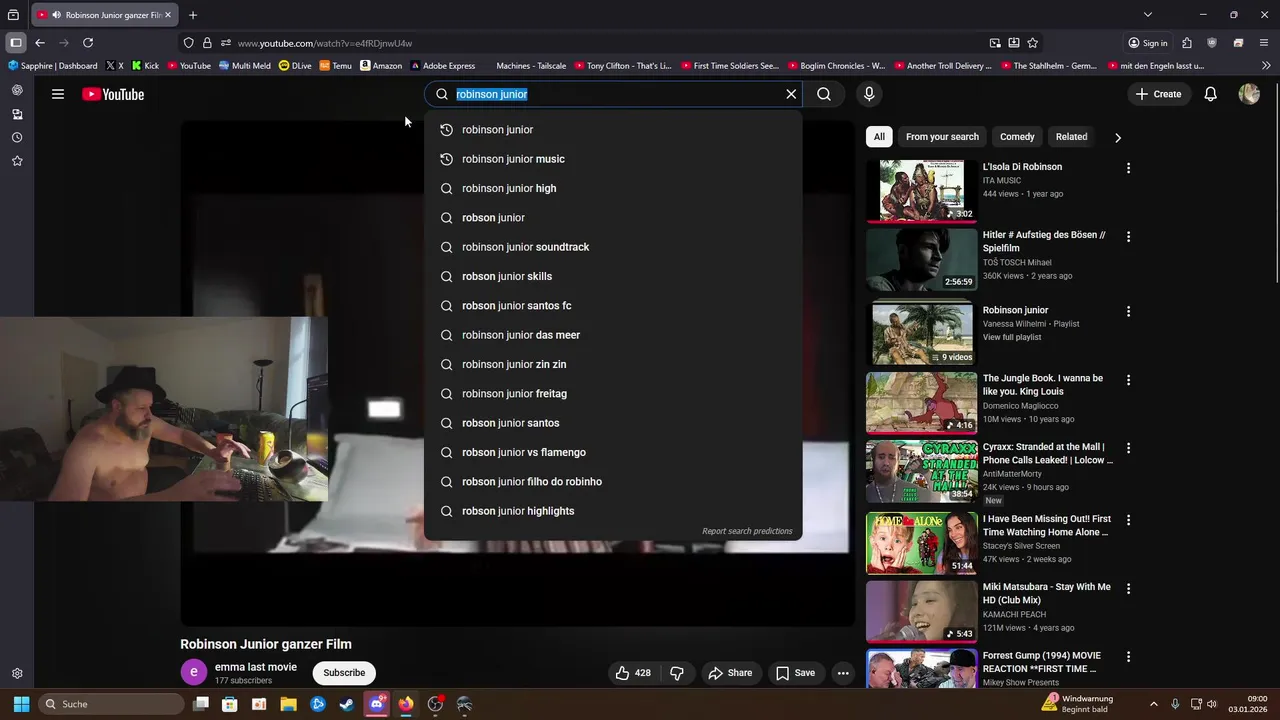The image size is (1280, 720).
Task: Open Windwarnung weather widget
Action: [x=1077, y=704]
